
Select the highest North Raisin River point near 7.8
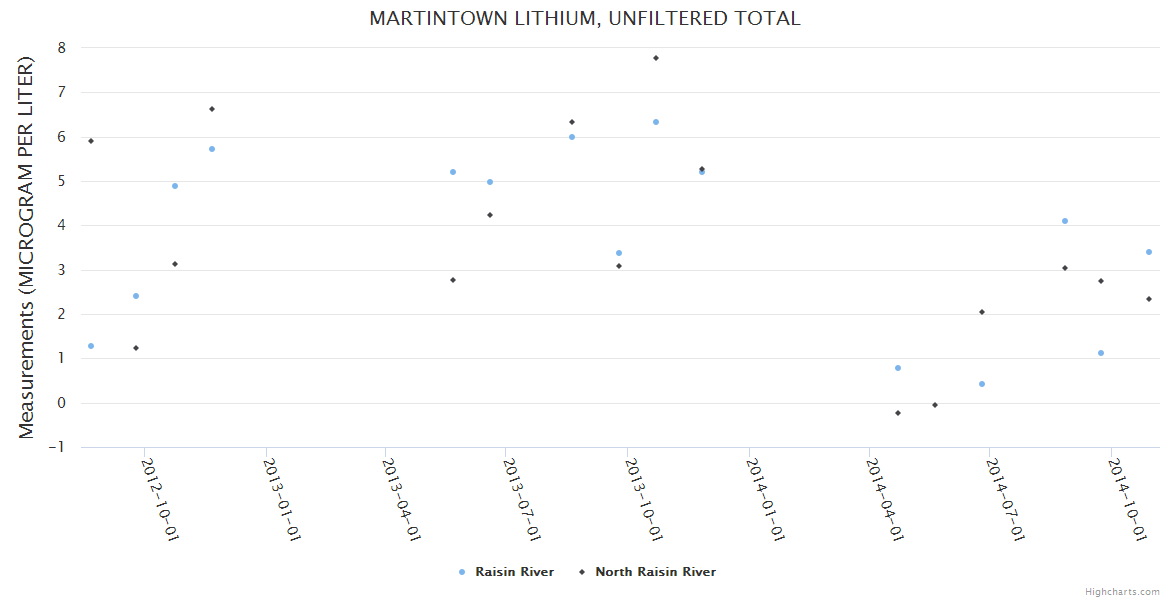tap(656, 58)
